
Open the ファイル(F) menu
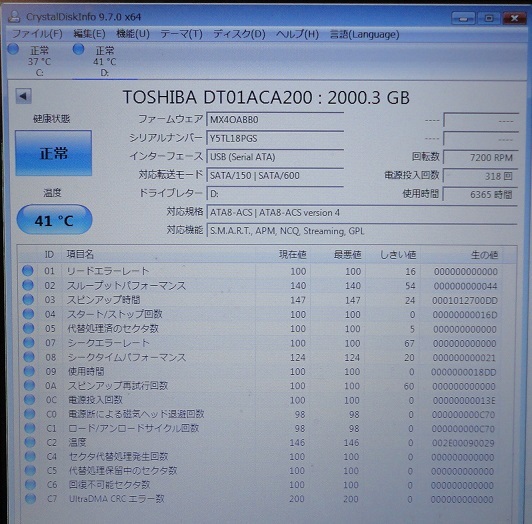coord(37,34)
